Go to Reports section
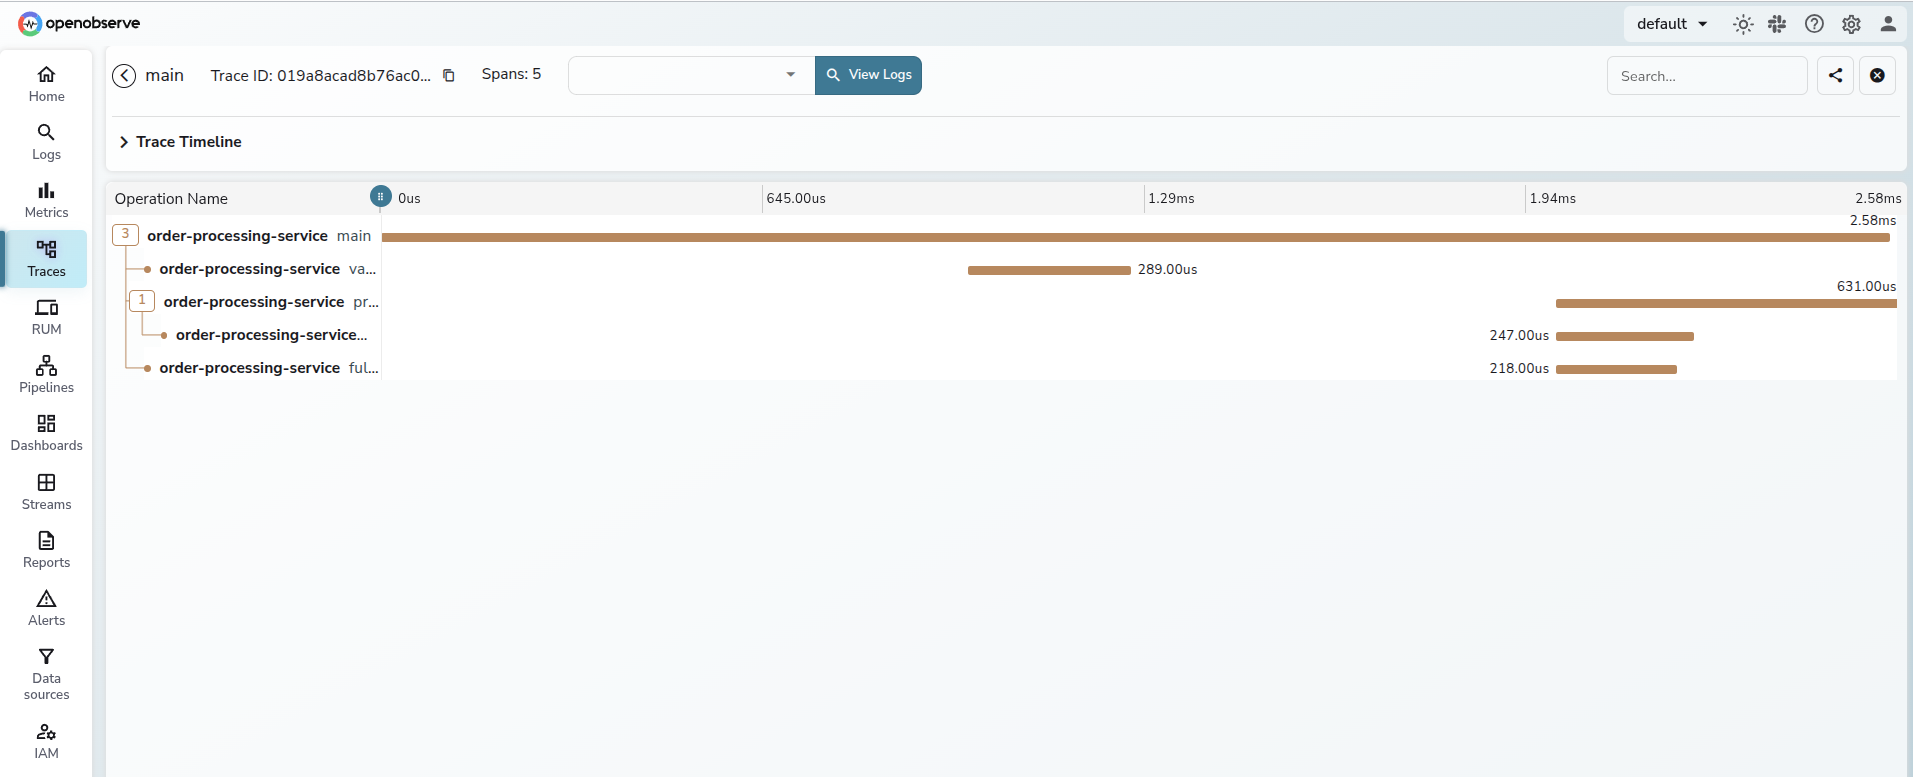The width and height of the screenshot is (1913, 777). (46, 550)
